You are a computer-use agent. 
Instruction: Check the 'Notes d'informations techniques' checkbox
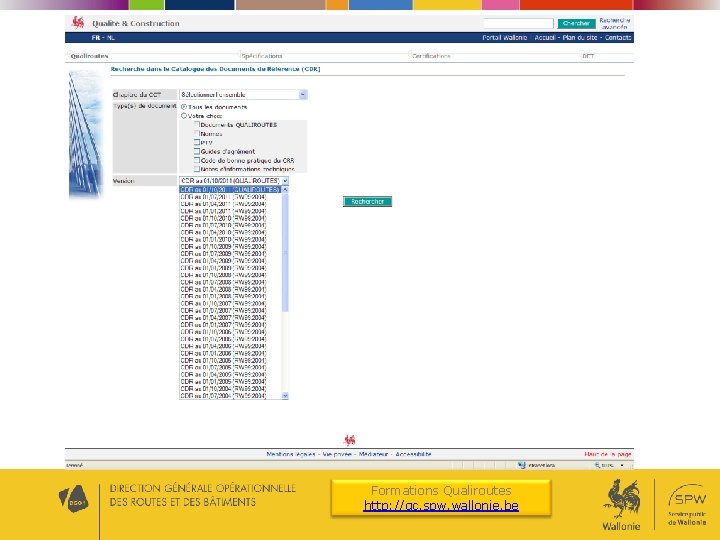tap(197, 169)
